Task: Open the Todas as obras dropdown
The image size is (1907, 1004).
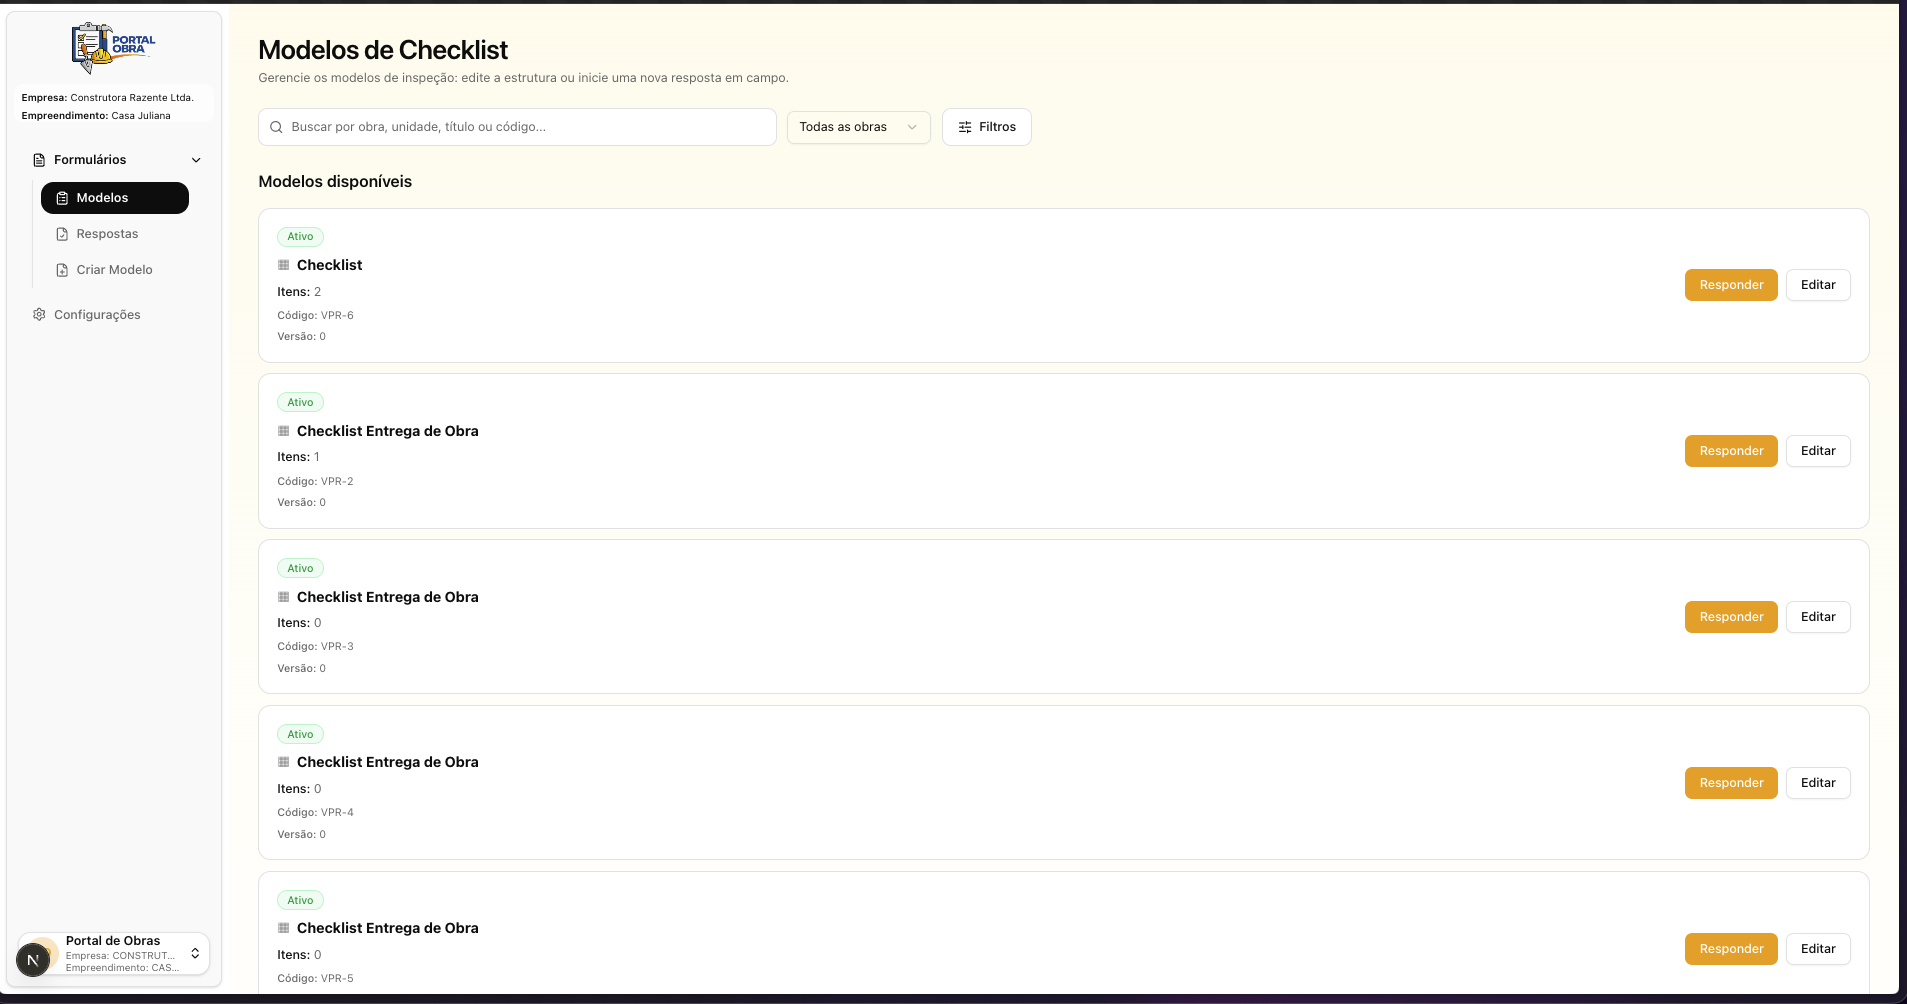Action: tap(858, 127)
